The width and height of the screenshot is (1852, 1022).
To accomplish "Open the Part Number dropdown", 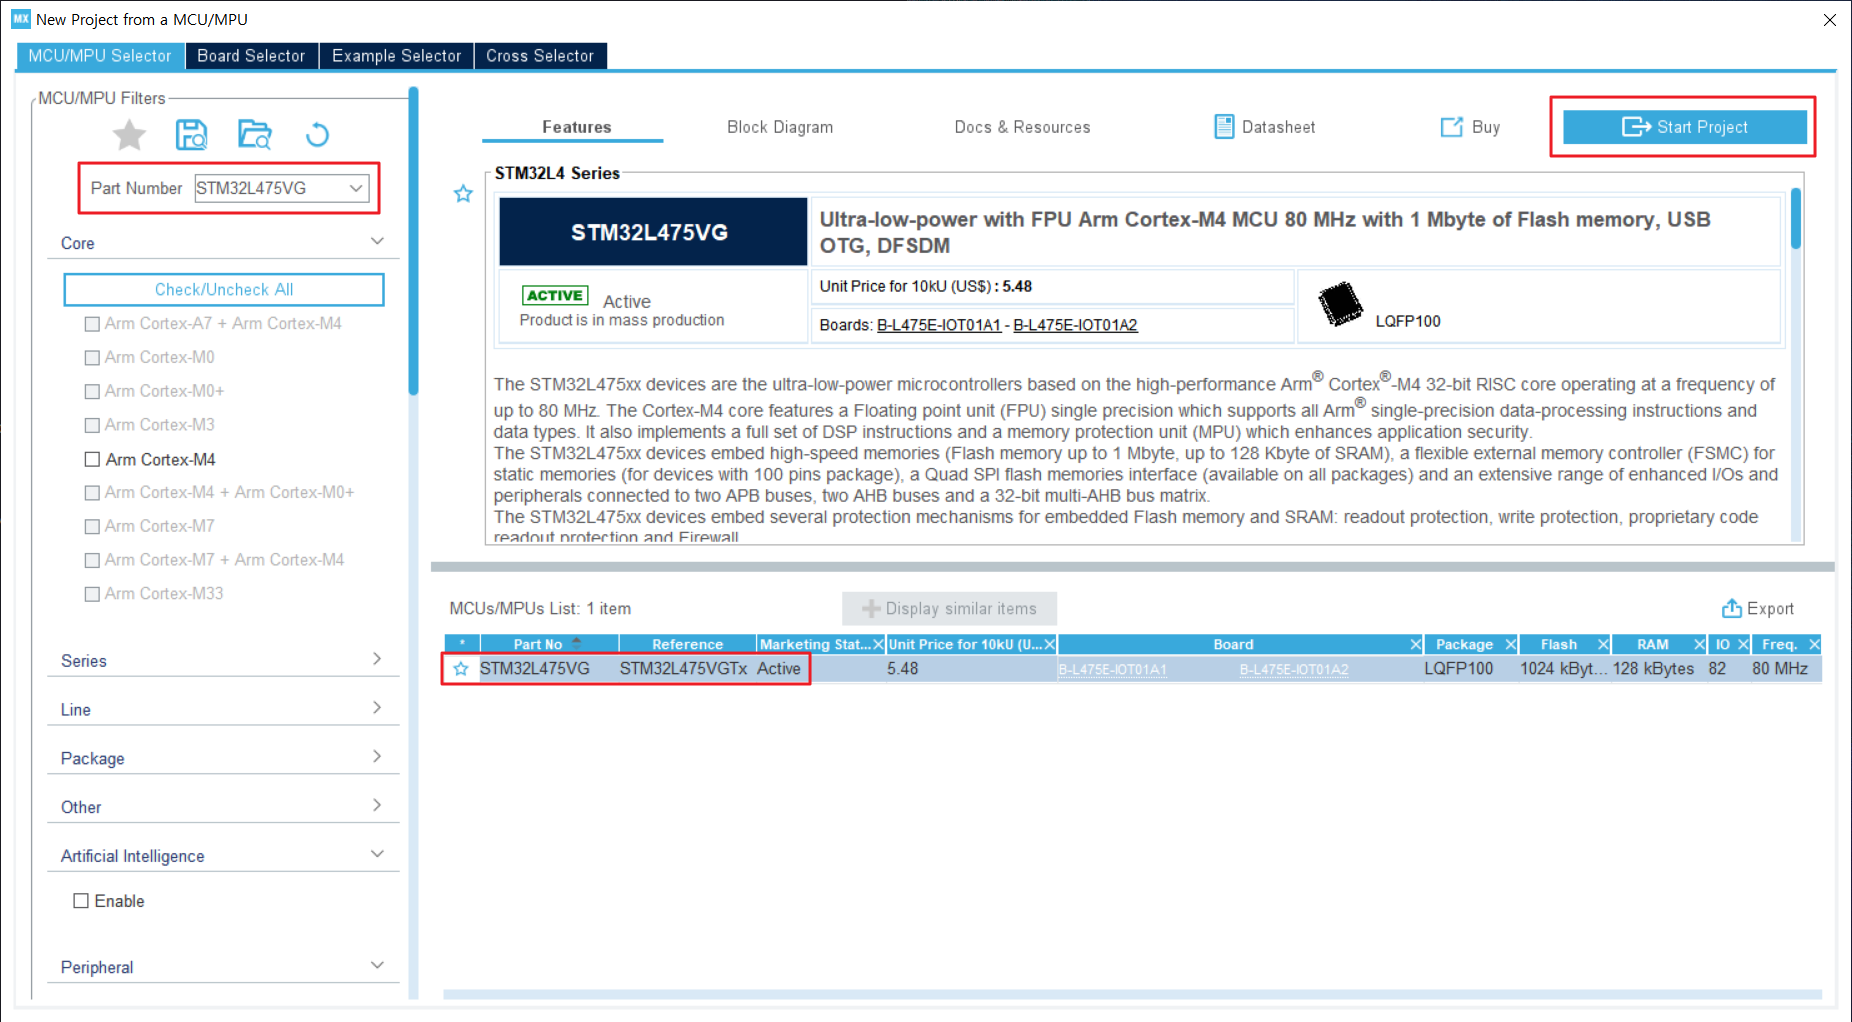I will coord(356,188).
